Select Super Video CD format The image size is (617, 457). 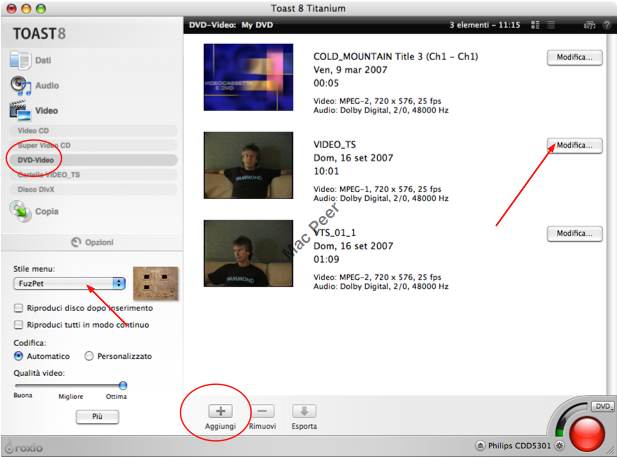click(92, 145)
